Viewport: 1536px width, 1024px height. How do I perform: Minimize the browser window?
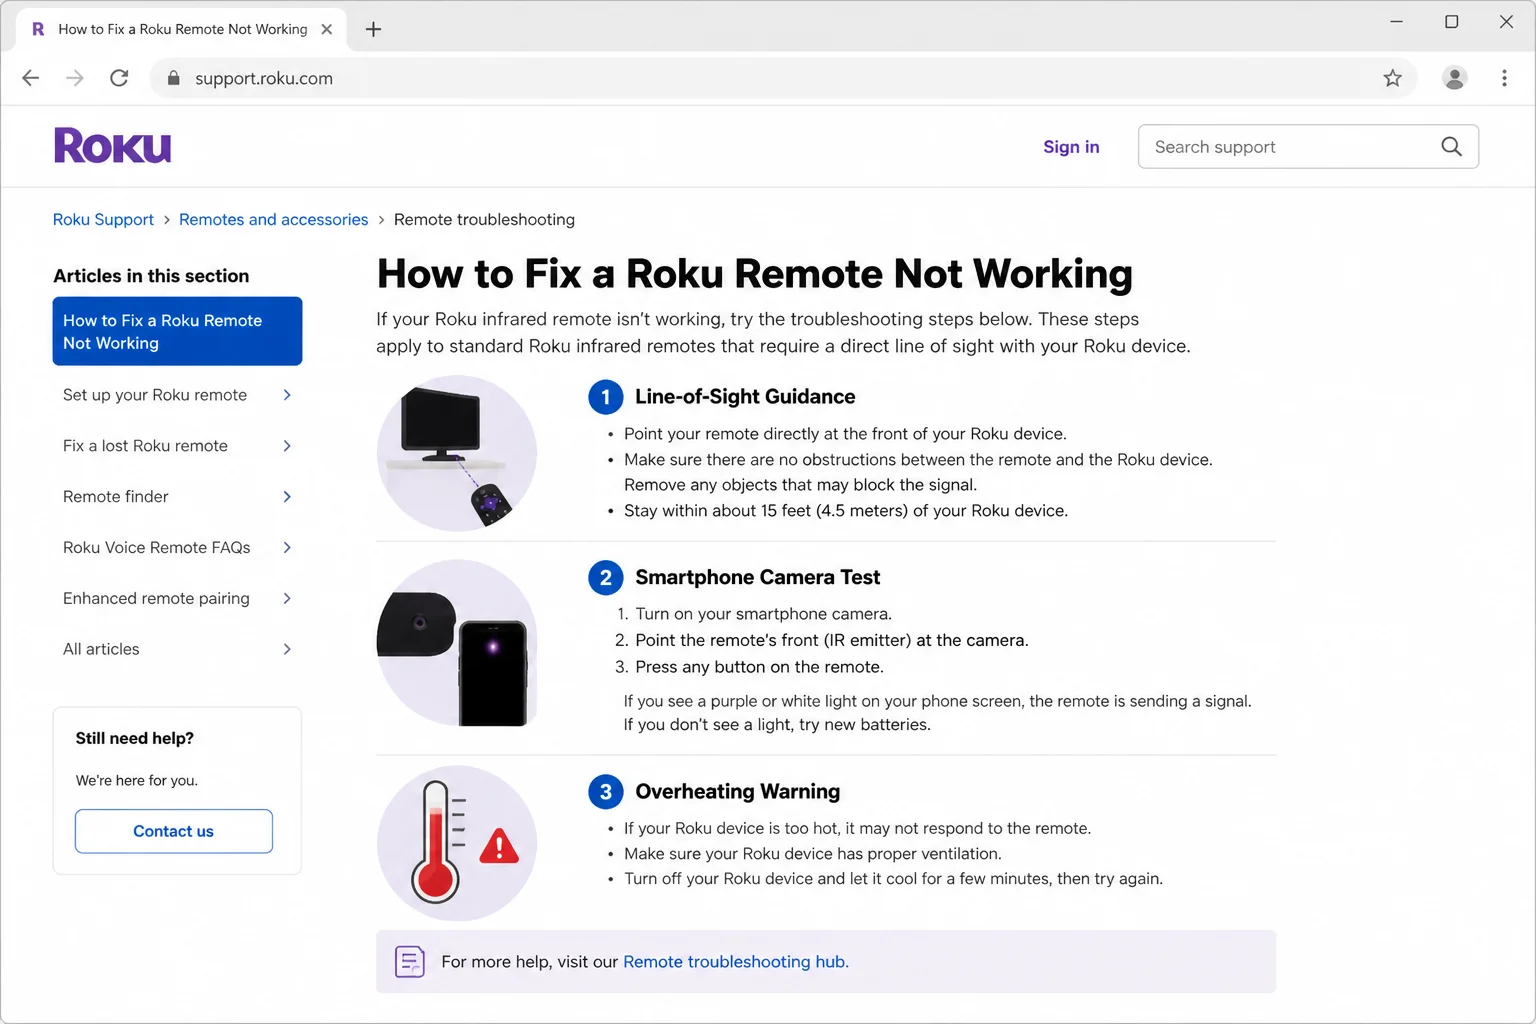(x=1397, y=21)
